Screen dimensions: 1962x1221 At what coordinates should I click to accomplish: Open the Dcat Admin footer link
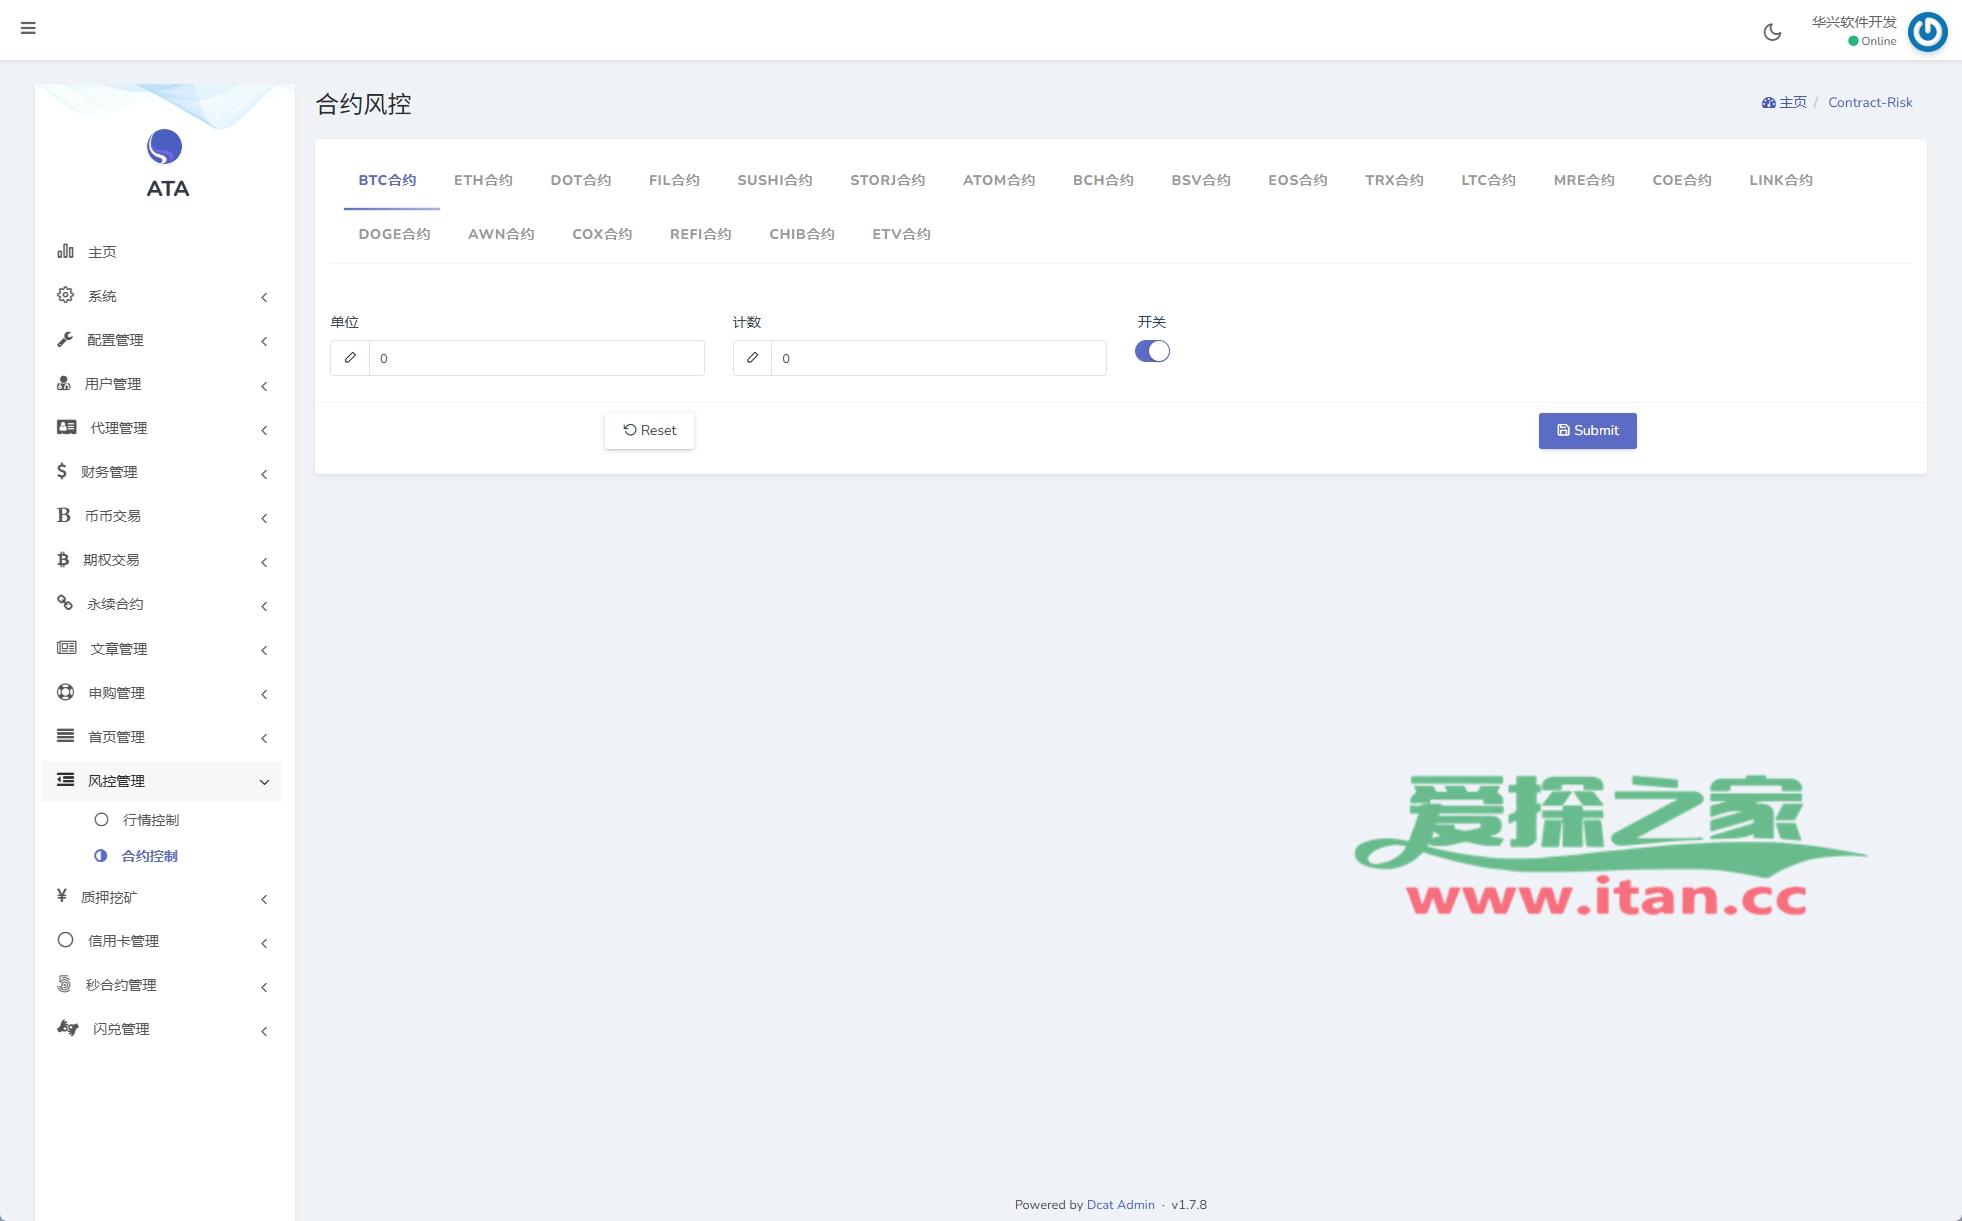pyautogui.click(x=1120, y=1204)
